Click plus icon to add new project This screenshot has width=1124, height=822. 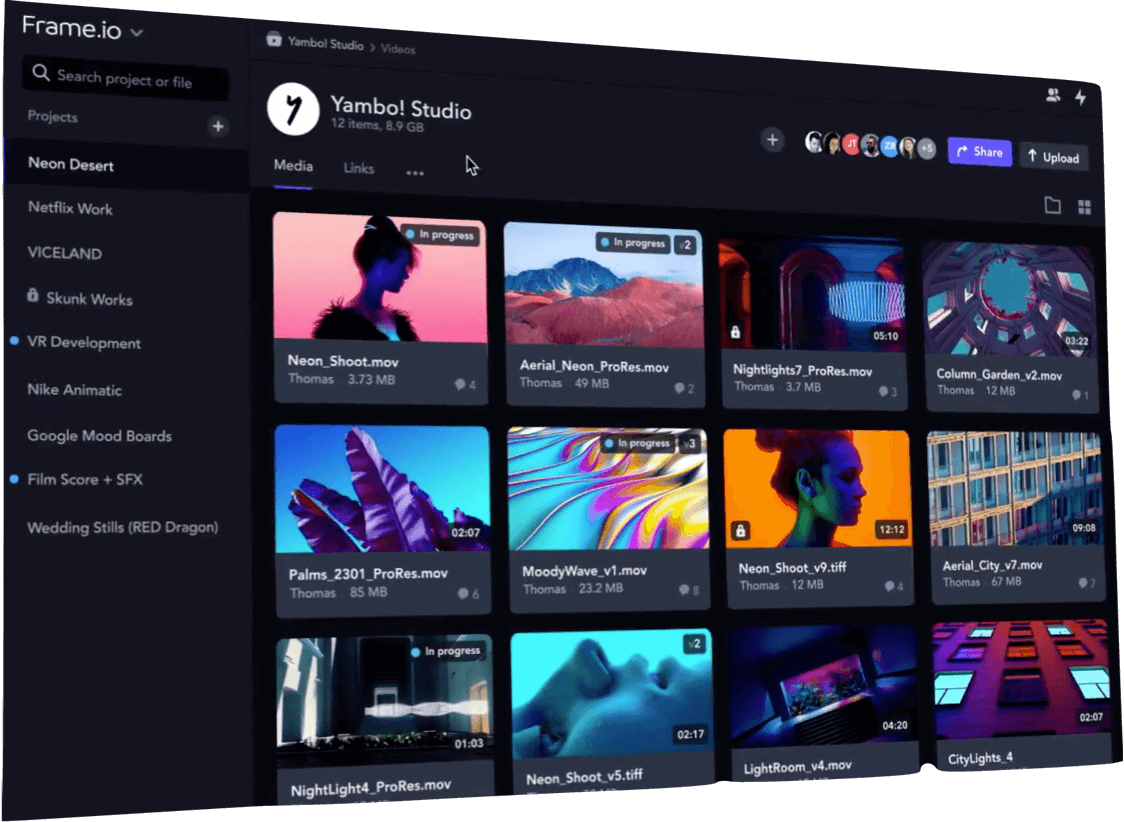[218, 127]
